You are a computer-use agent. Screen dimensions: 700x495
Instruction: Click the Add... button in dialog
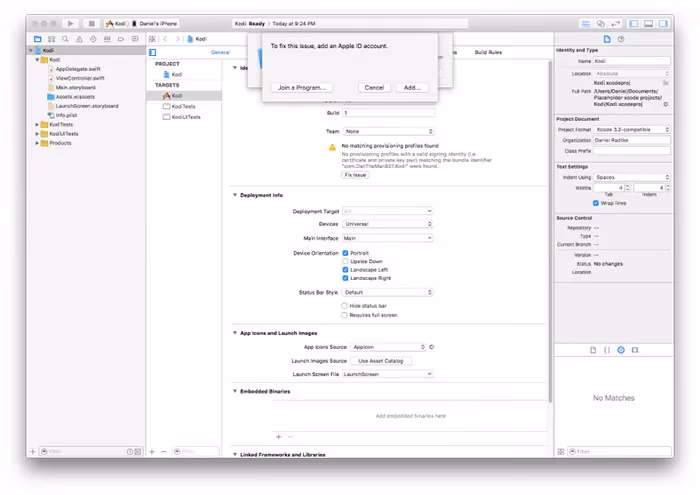pyautogui.click(x=411, y=88)
